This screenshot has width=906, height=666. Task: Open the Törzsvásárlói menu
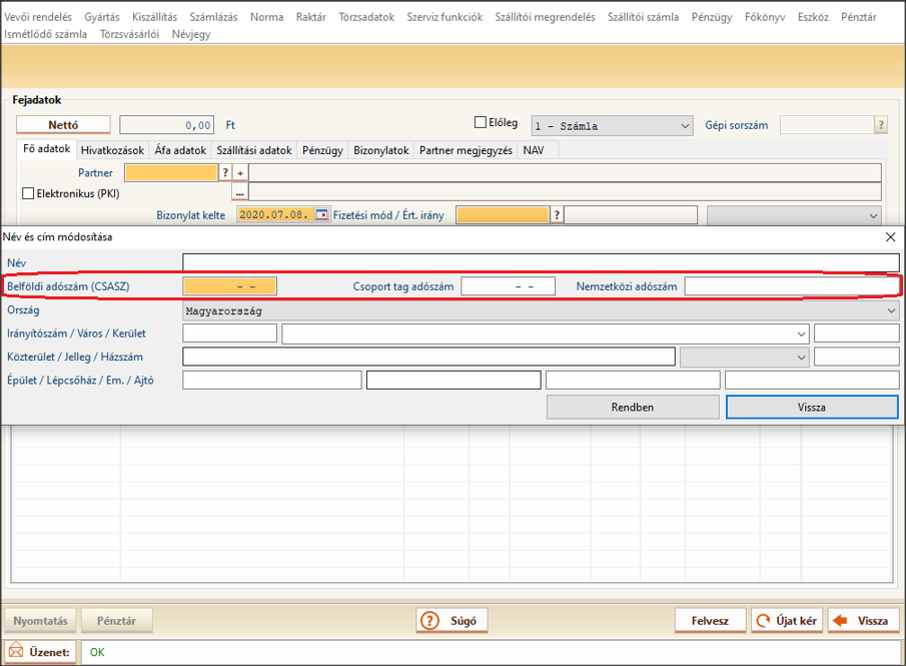click(129, 35)
